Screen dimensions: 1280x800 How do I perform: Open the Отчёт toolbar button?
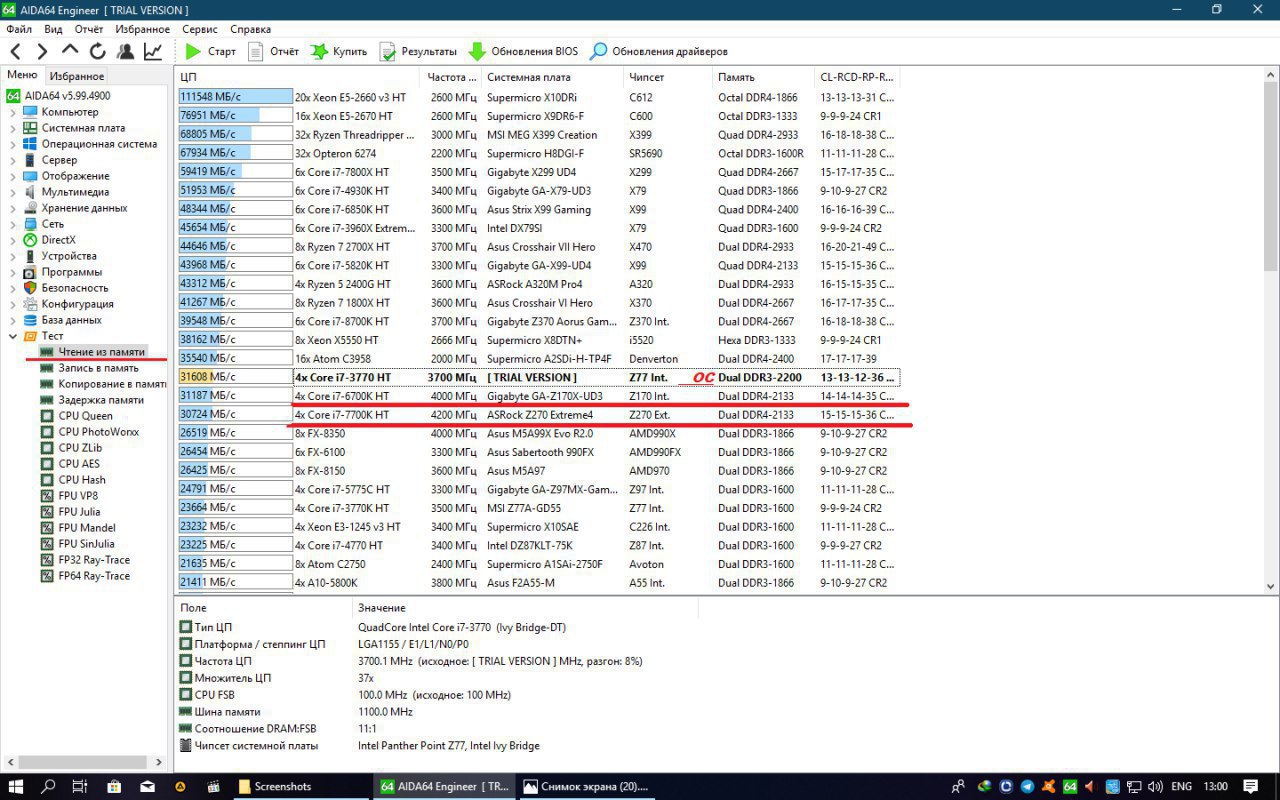(273, 51)
